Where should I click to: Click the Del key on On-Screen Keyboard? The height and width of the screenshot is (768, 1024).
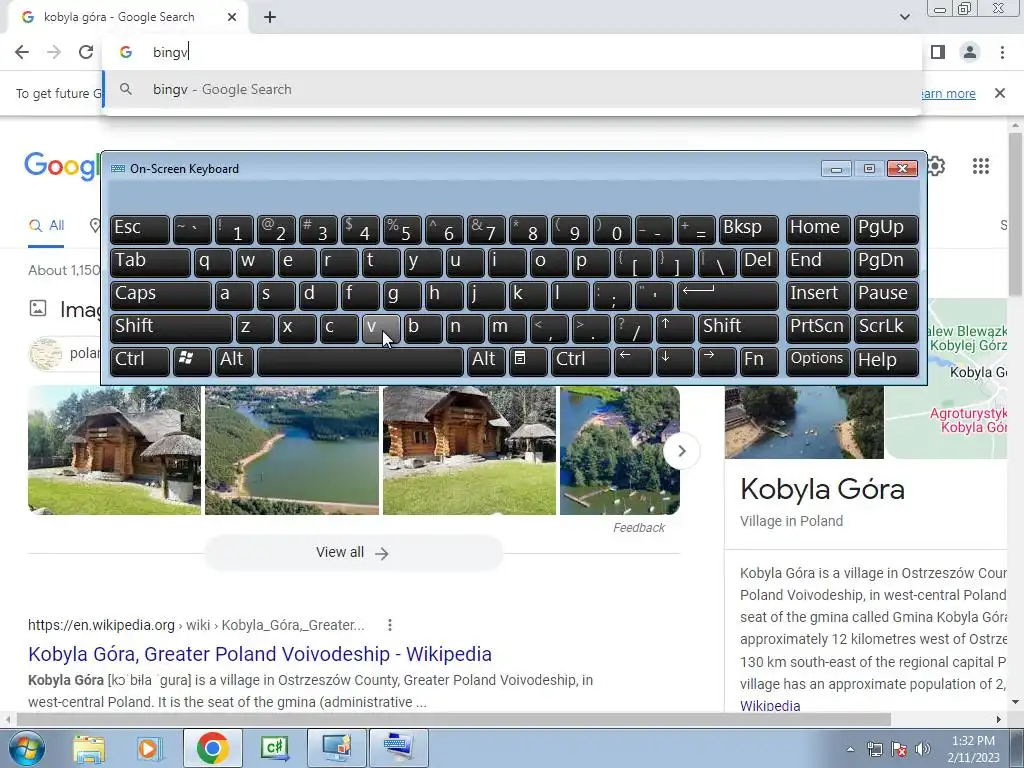coord(759,263)
